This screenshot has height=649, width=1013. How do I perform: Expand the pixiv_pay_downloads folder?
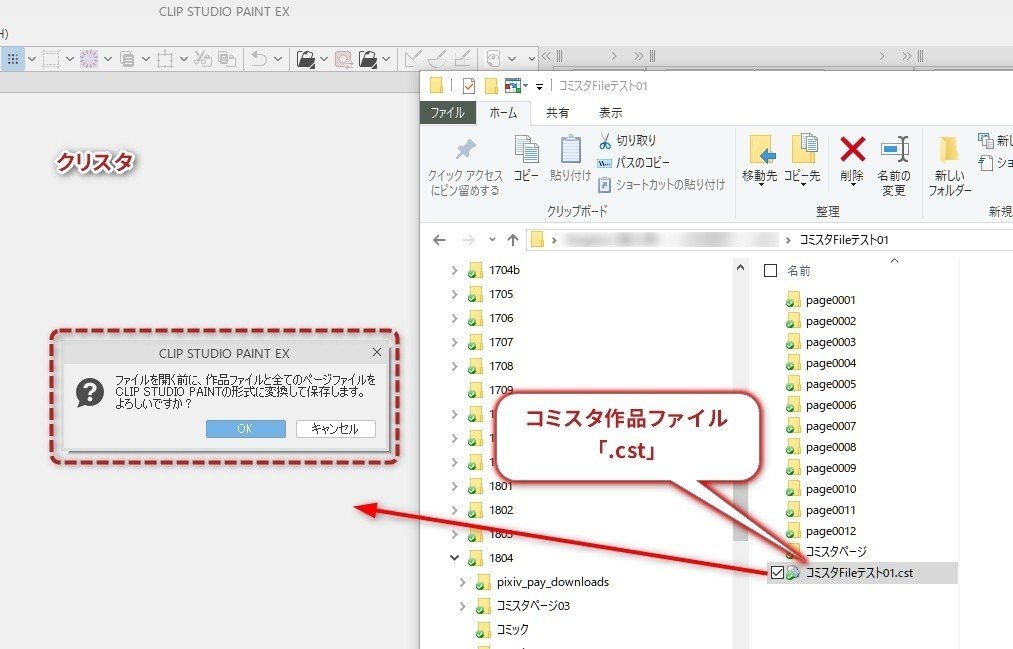(x=462, y=582)
